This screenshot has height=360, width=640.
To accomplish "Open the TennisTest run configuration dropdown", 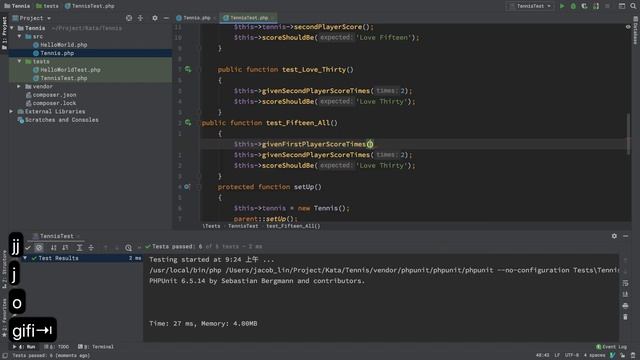I will (x=530, y=6).
